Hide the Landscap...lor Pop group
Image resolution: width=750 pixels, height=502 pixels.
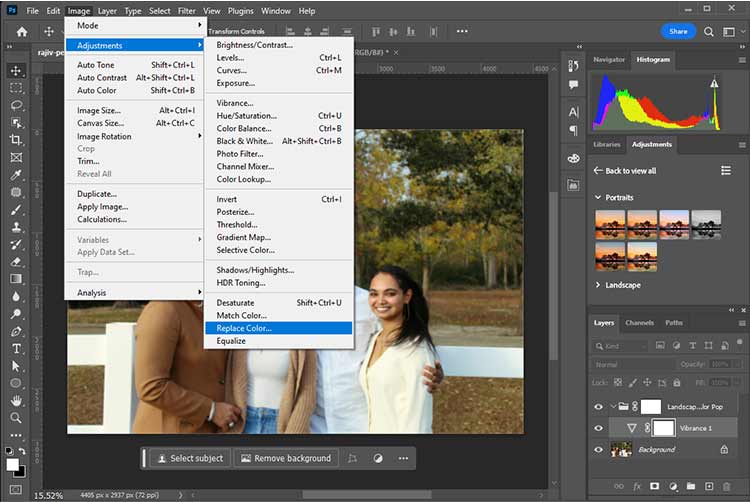click(x=598, y=407)
